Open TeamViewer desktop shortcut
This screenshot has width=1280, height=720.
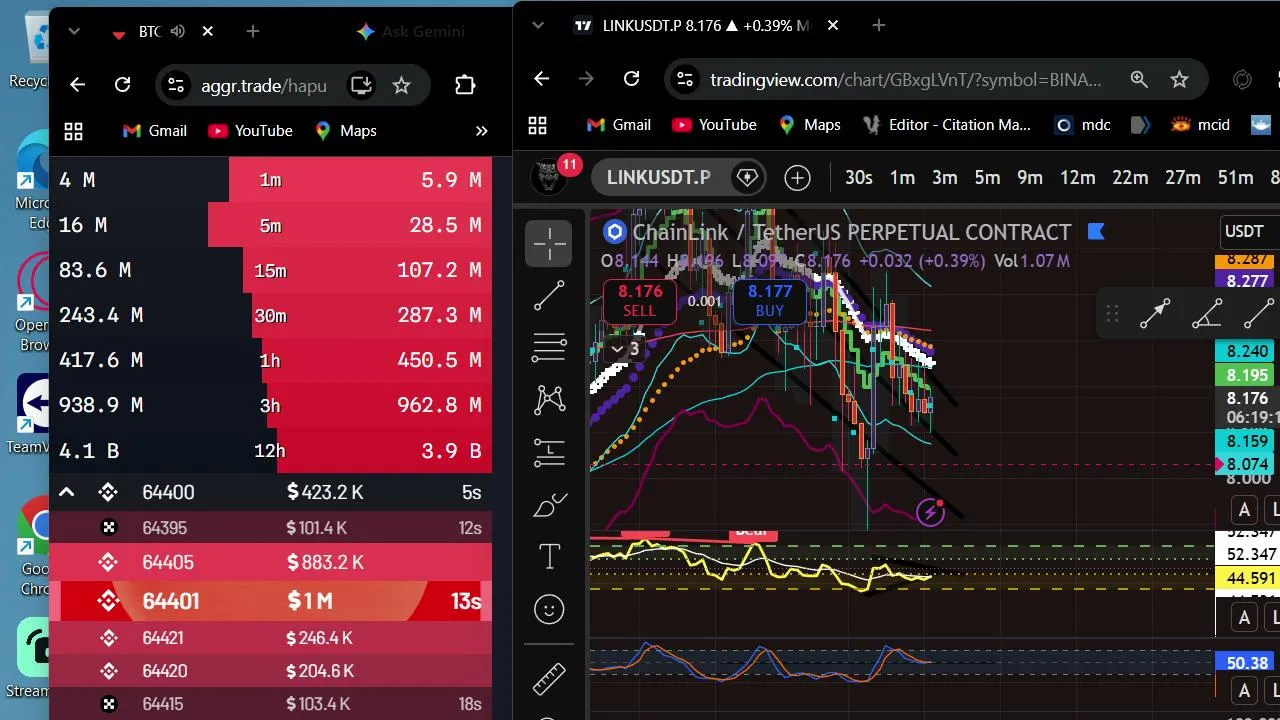pos(33,412)
